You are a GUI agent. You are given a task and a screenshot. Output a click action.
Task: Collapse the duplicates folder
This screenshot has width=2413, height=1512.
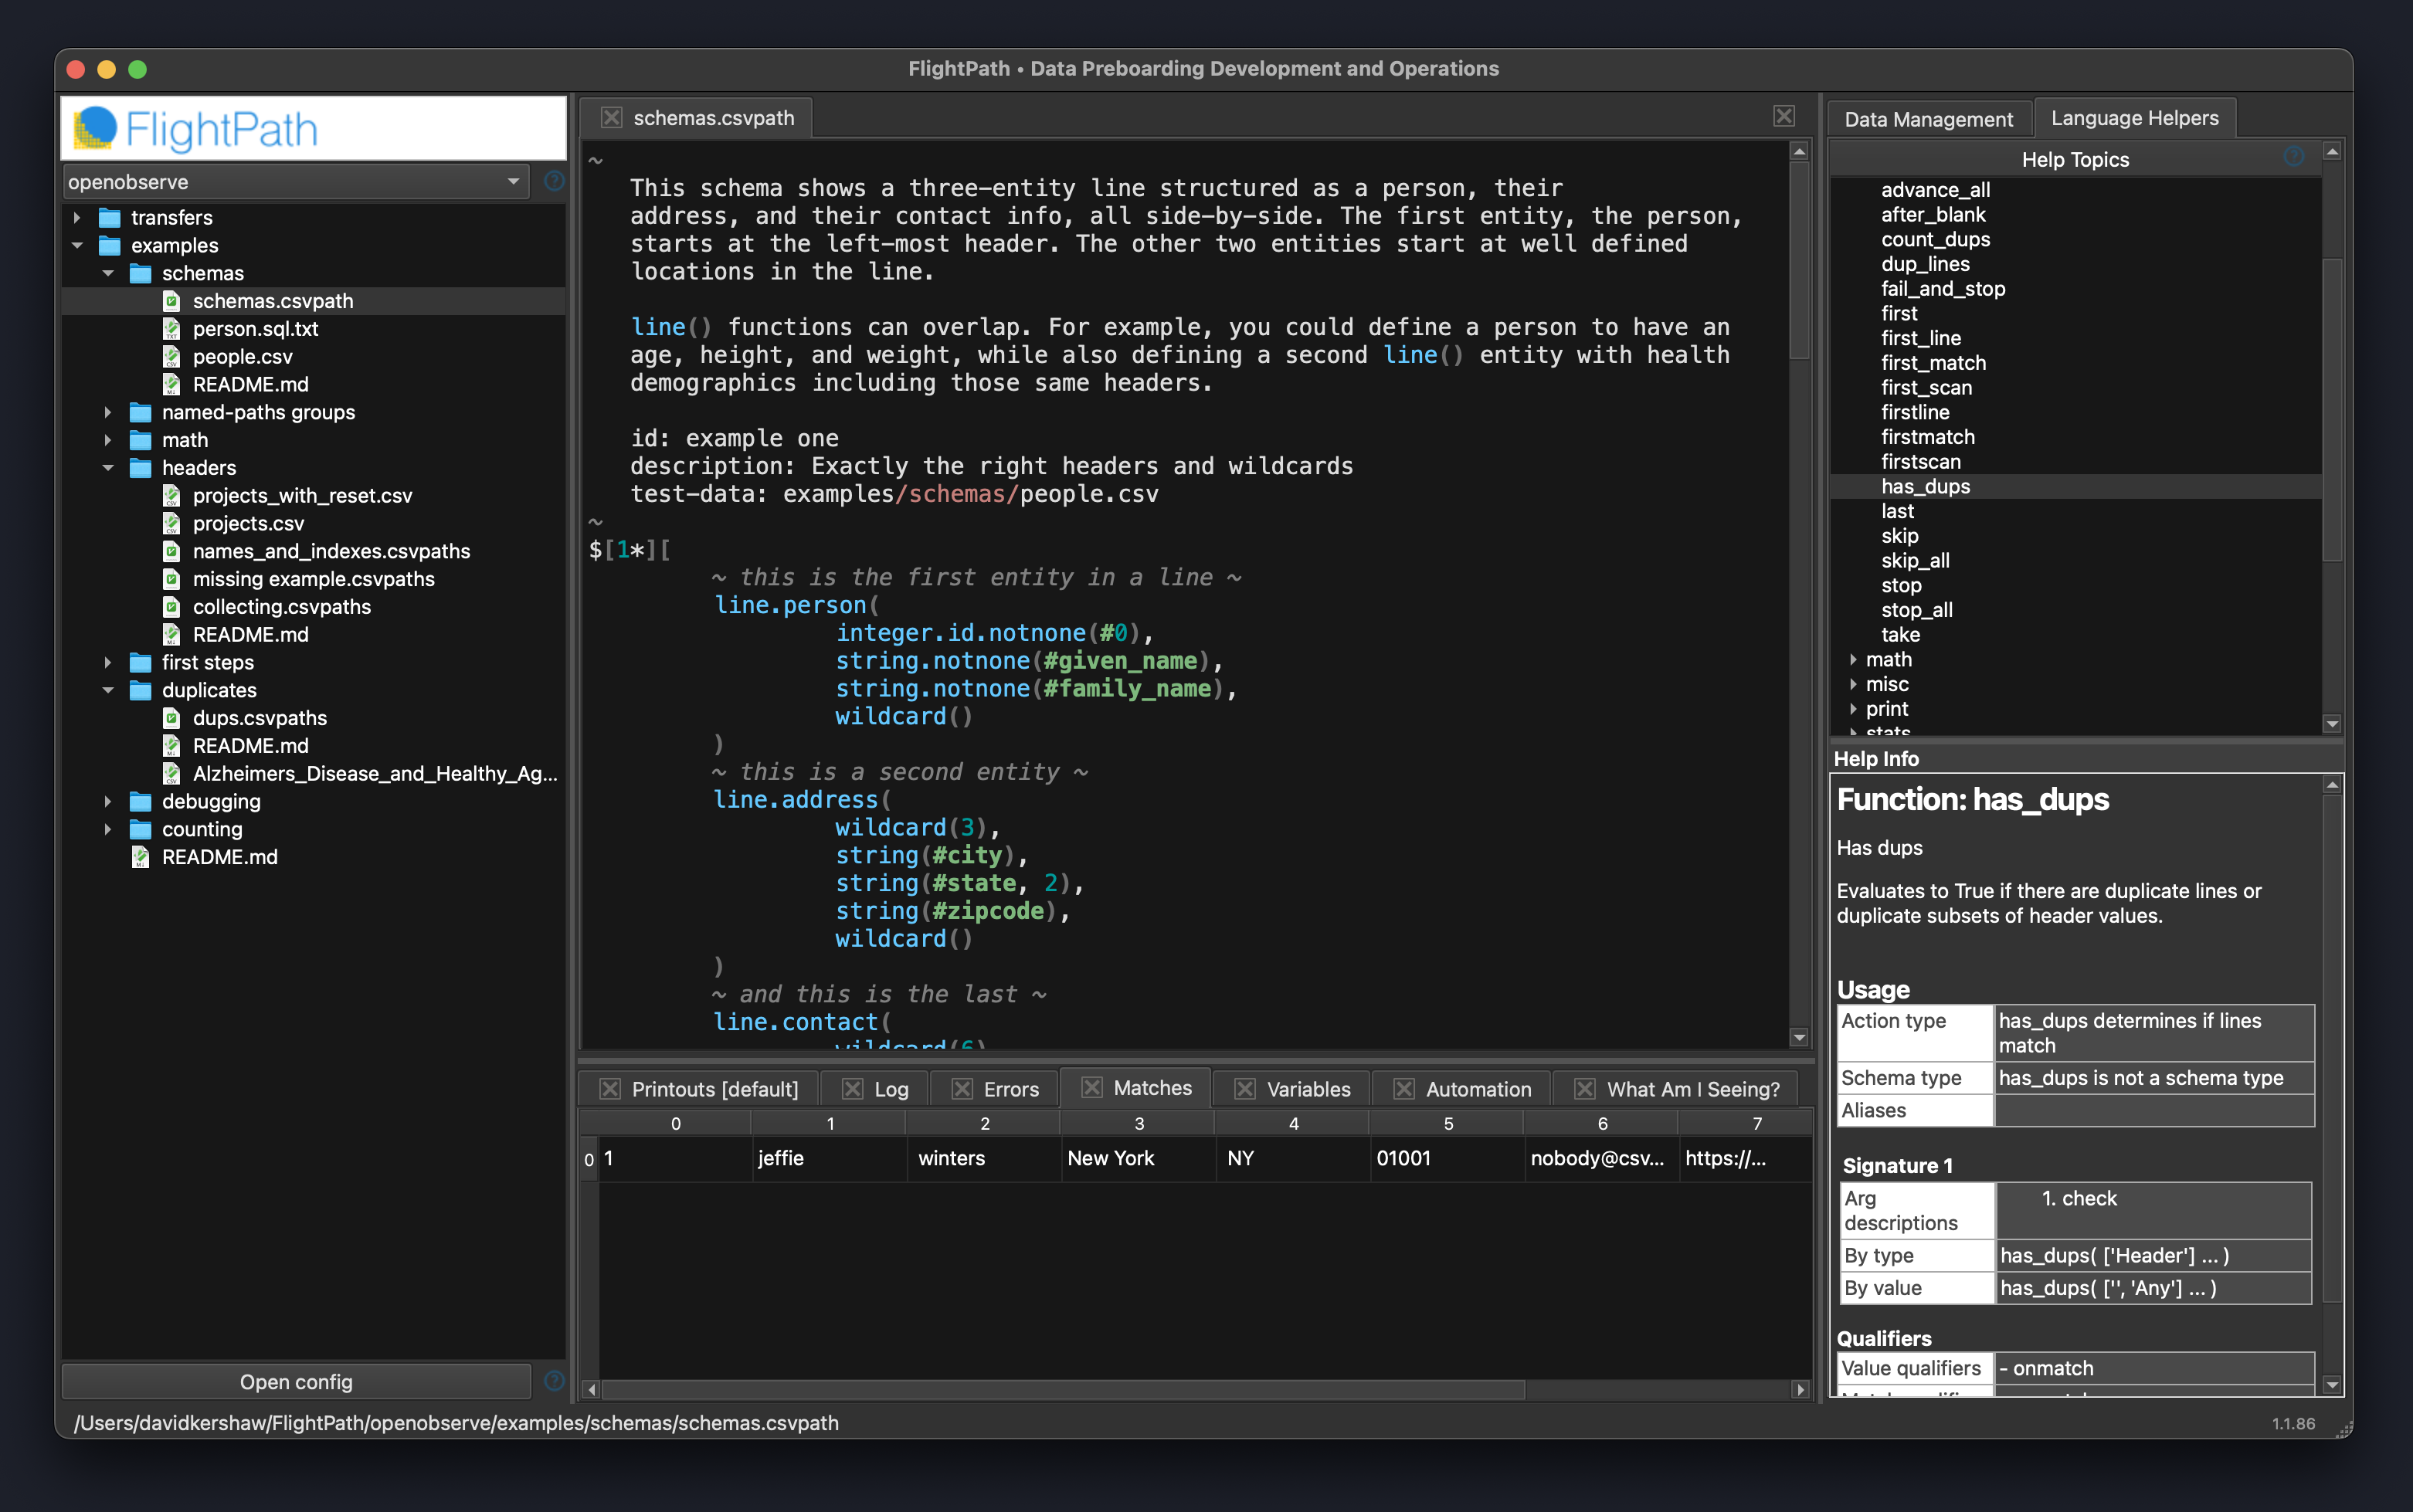tap(108, 690)
